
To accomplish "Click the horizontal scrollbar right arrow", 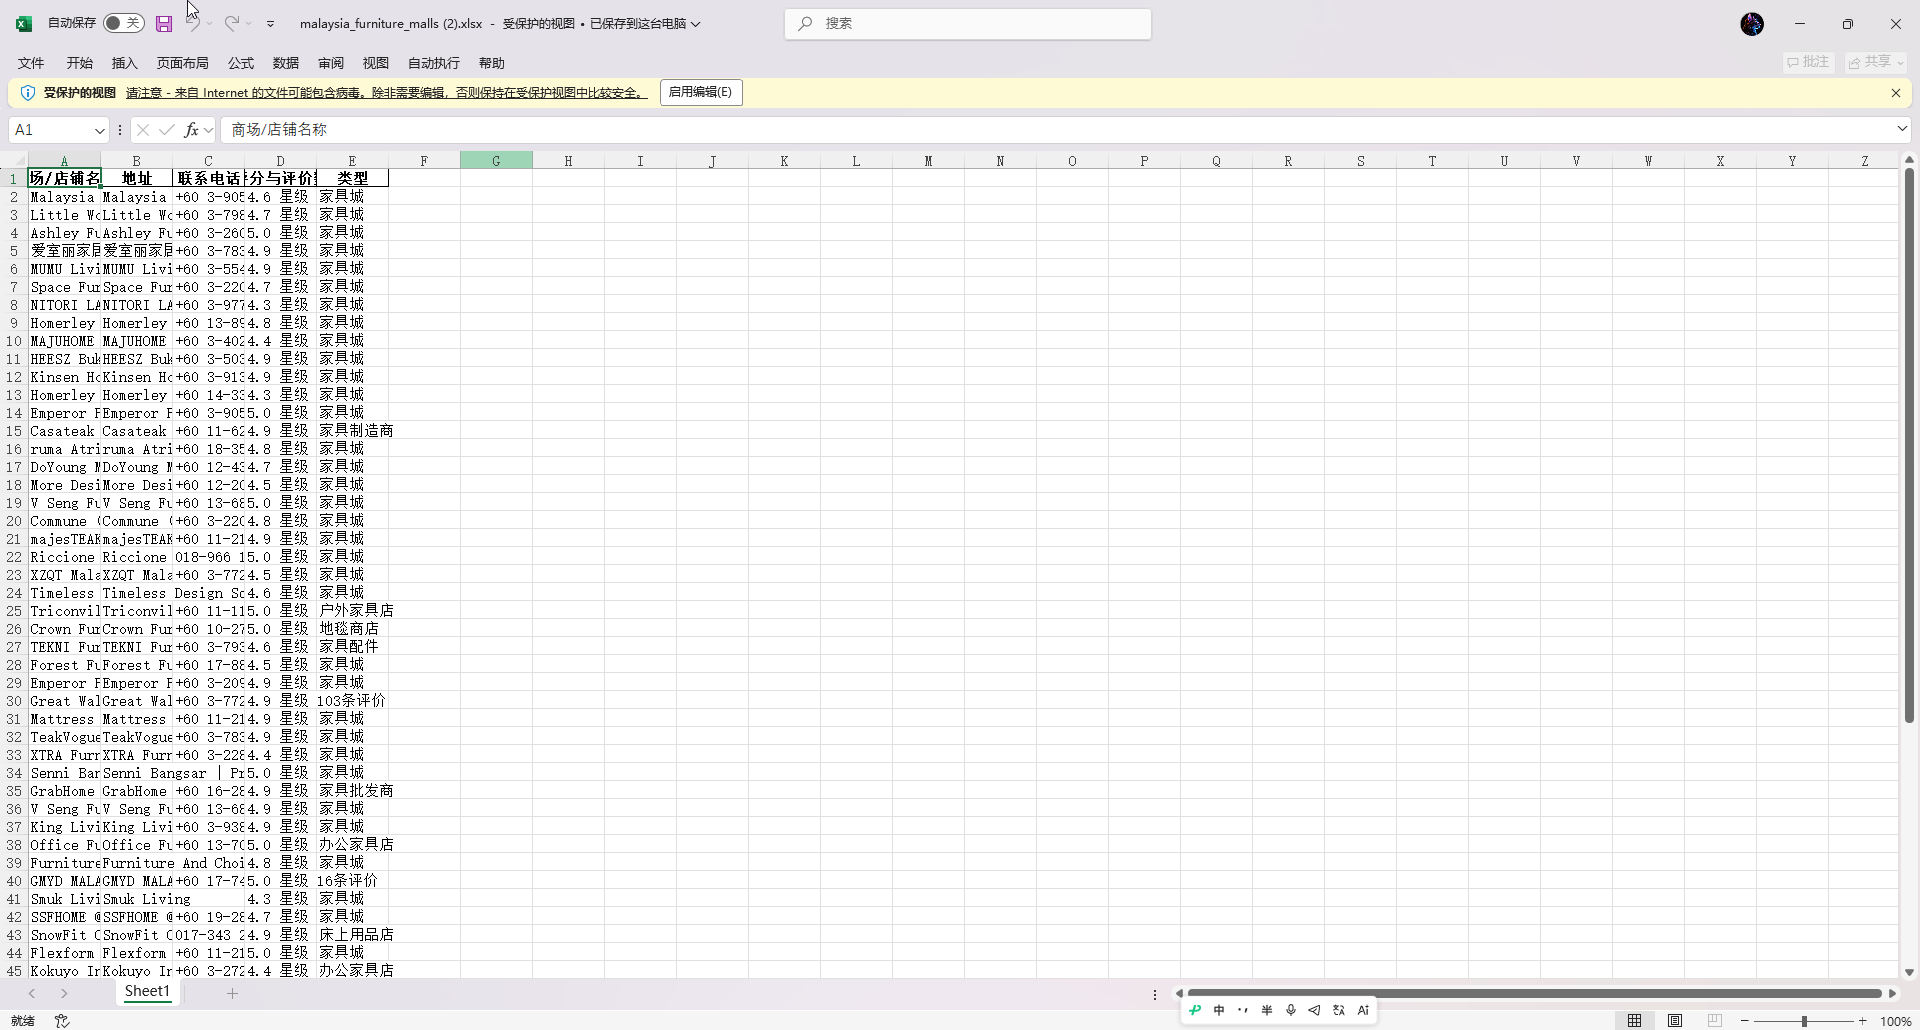I will (1892, 993).
